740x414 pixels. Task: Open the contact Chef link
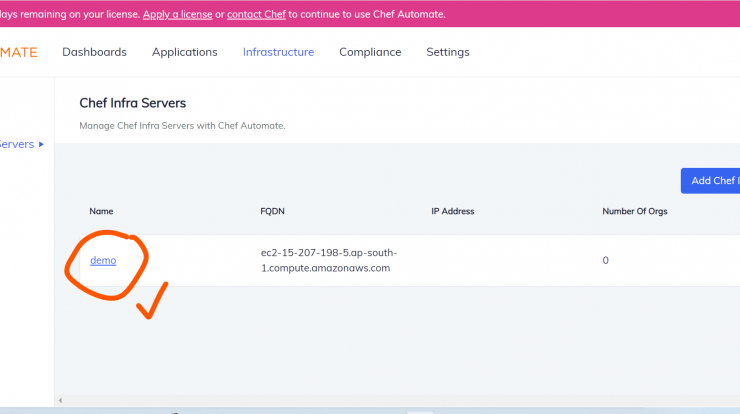256,14
